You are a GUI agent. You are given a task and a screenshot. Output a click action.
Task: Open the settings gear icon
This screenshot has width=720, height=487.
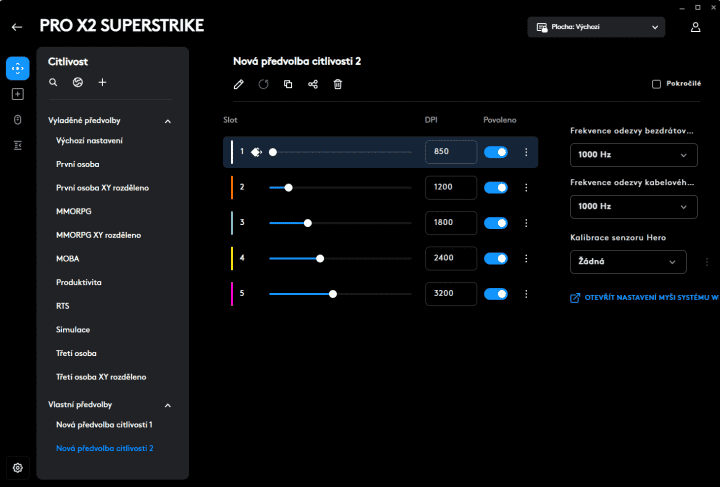coord(17,468)
